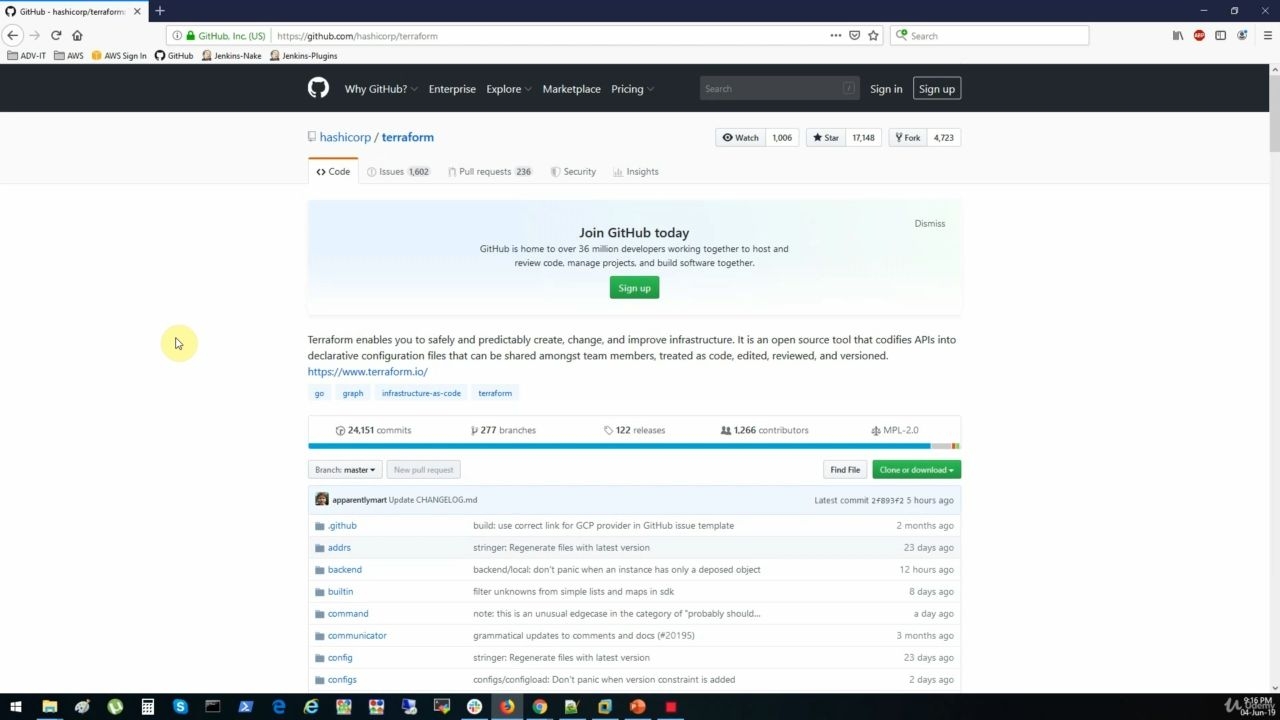Image resolution: width=1280 pixels, height=720 pixels.
Task: Open the hashicorp organization link
Action: click(345, 137)
